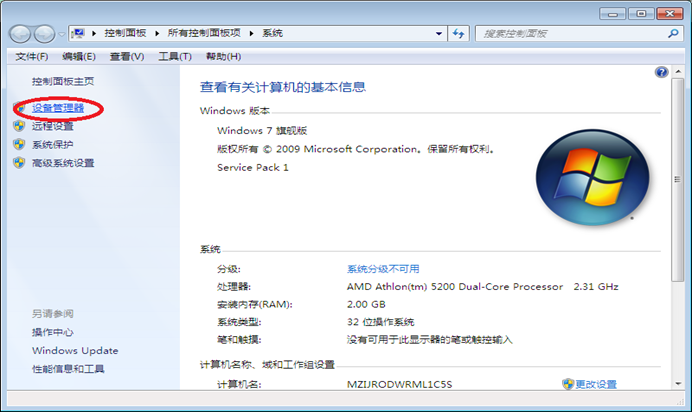Screen dimensions: 692x412
Task: Click the shield icon beside 高级系统设置
Action: [19, 163]
